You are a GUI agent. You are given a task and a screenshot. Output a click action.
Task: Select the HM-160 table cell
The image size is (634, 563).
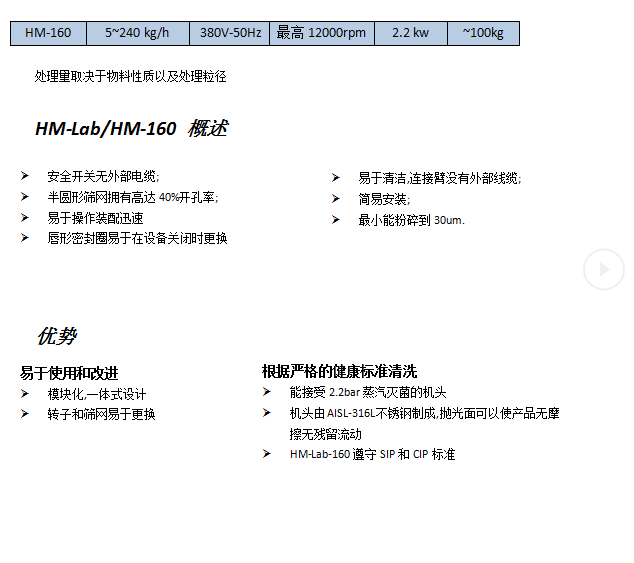[x=48, y=33]
